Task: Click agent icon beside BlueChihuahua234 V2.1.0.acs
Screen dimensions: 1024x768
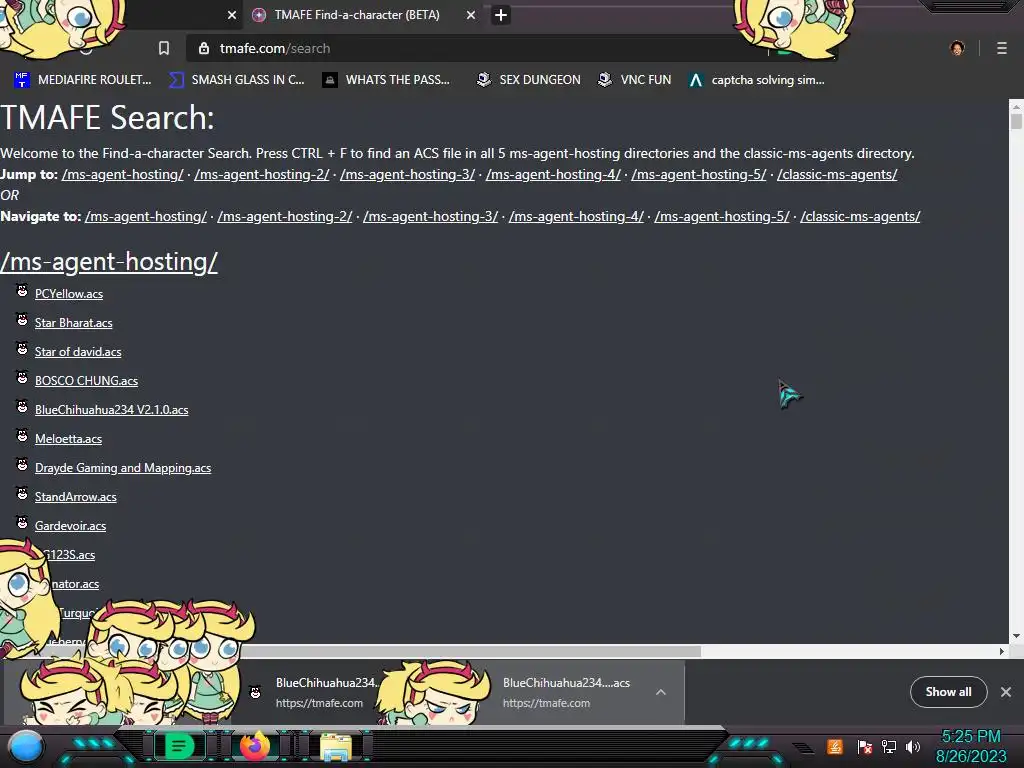Action: pos(22,407)
